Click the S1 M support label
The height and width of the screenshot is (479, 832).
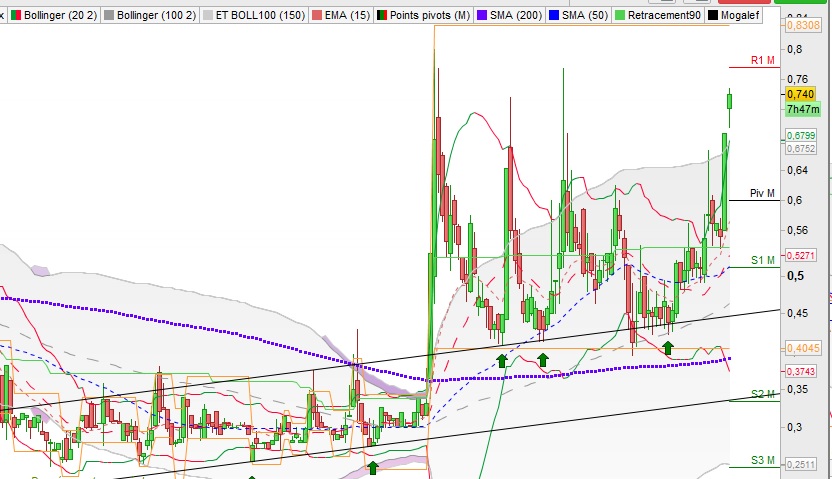pyautogui.click(x=762, y=260)
